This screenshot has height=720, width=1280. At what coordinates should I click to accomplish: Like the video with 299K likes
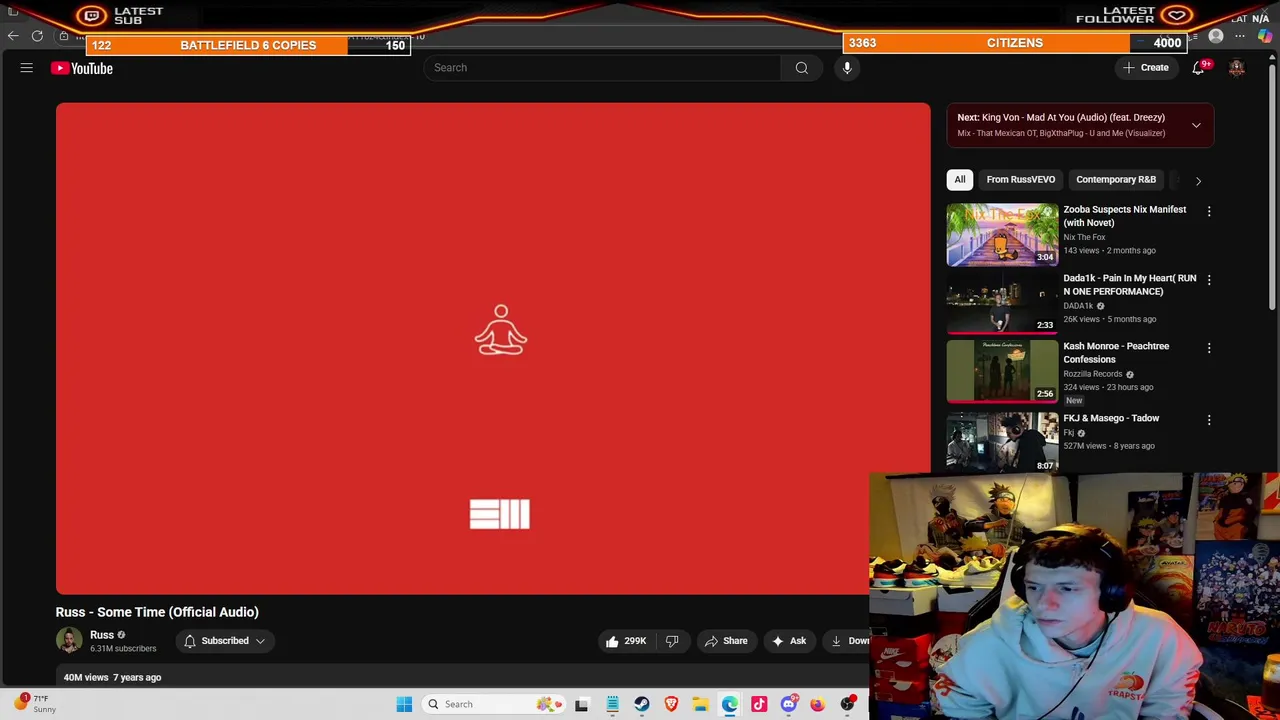[625, 641]
